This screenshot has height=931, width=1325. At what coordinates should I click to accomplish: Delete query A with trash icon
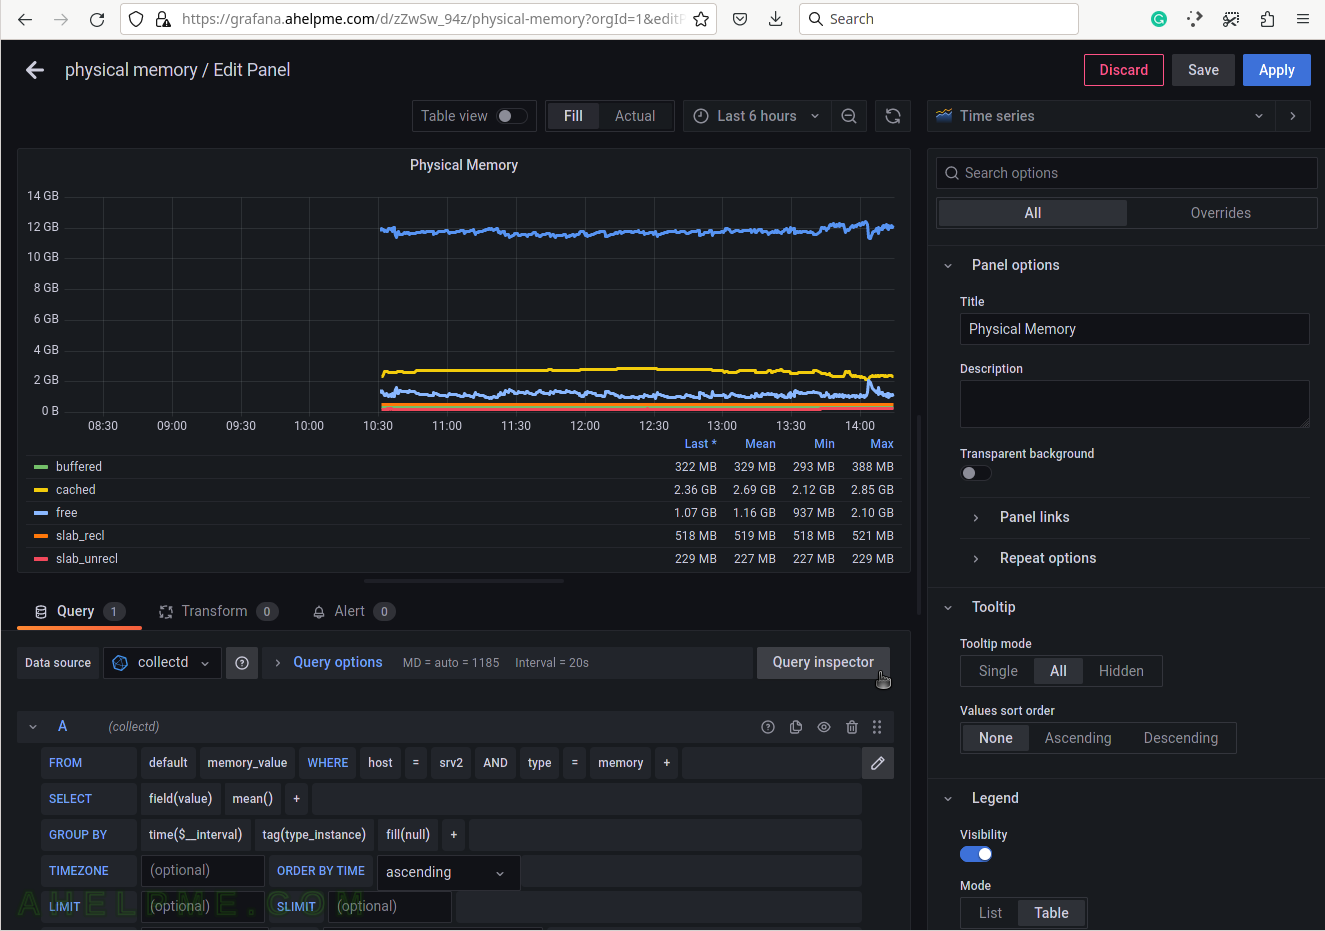(x=852, y=727)
